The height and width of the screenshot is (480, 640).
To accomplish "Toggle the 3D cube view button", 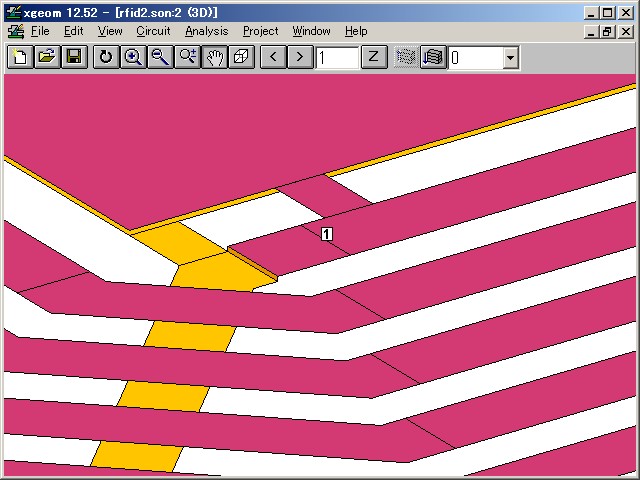I will click(241, 57).
